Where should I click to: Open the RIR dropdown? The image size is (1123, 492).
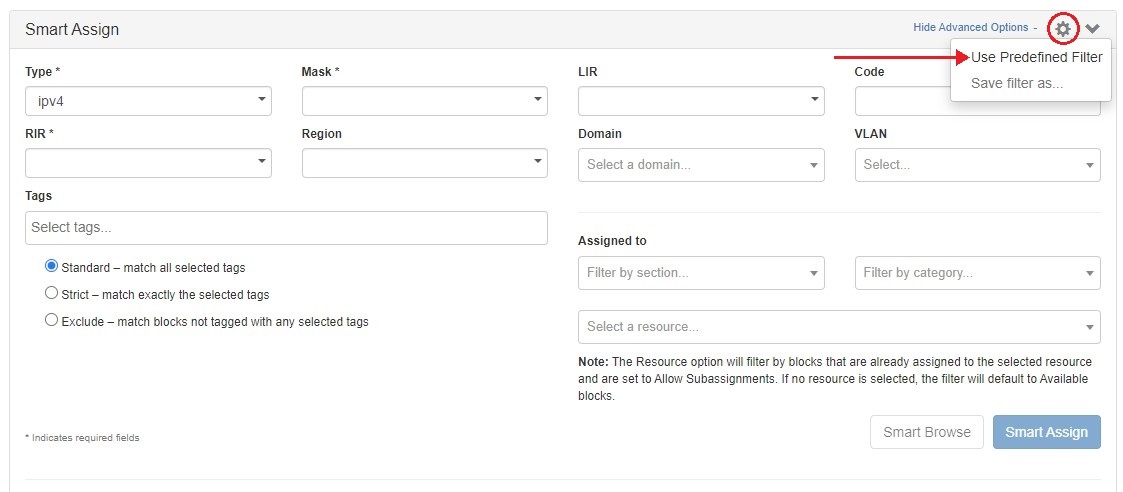point(148,163)
